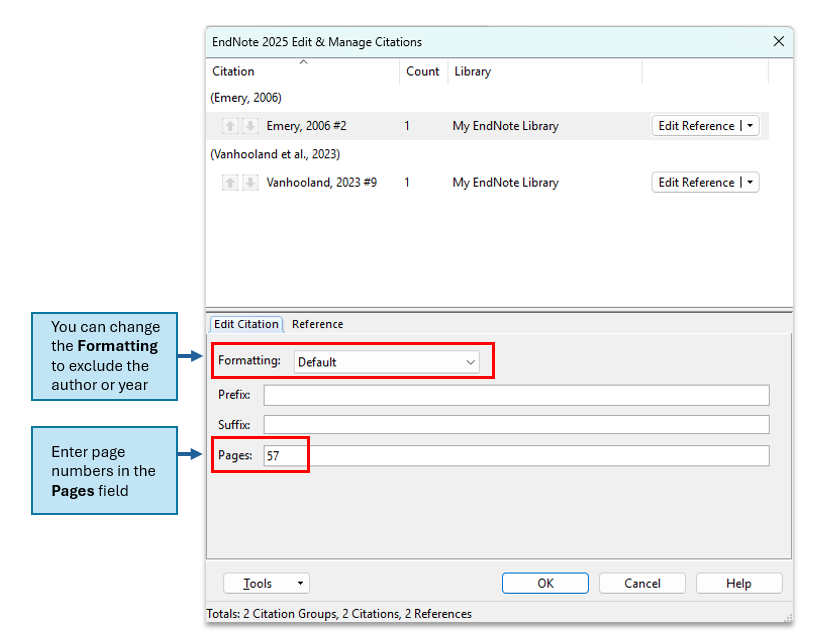Open the Tools dropdown menu
Image resolution: width=817 pixels, height=644 pixels.
point(265,584)
